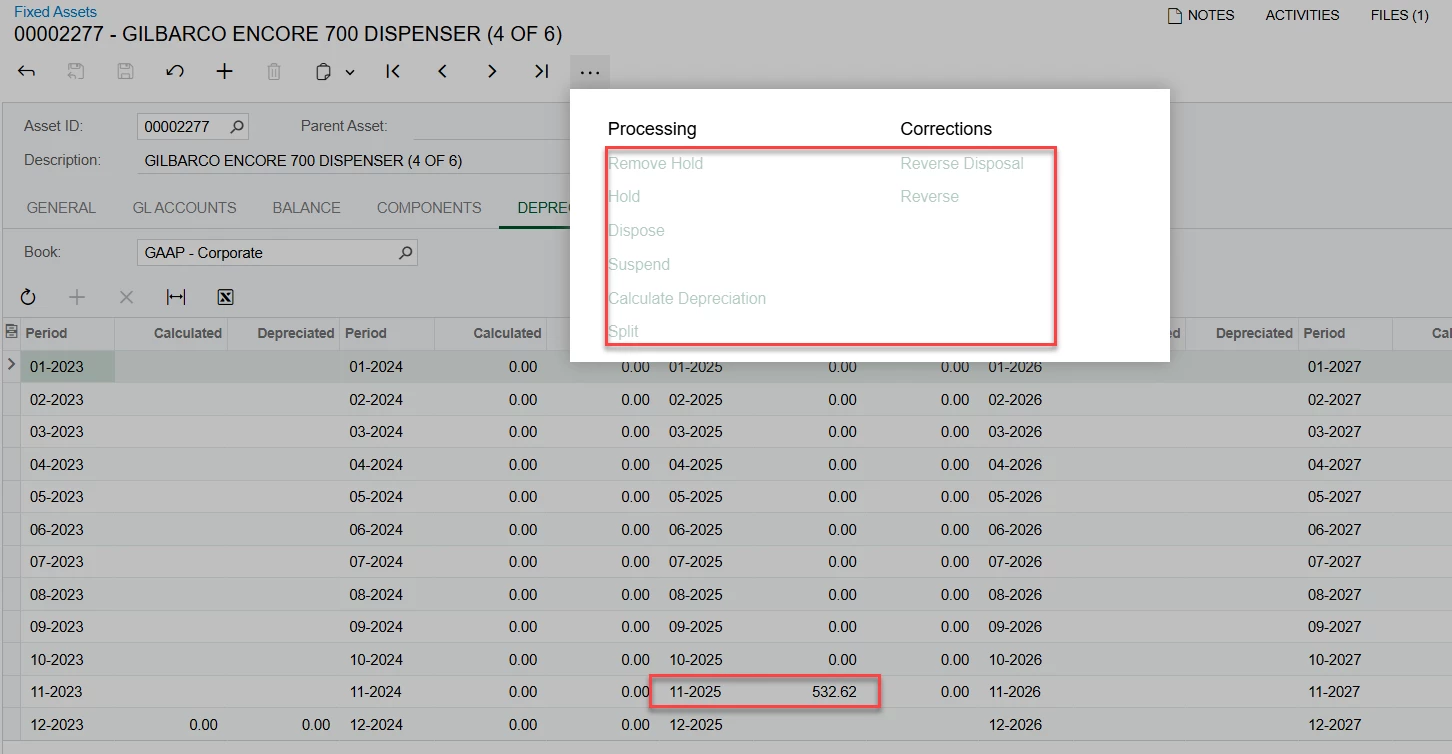Viewport: 1452px width, 754px height.
Task: Click the fit to screen columns icon
Action: pyautogui.click(x=176, y=297)
